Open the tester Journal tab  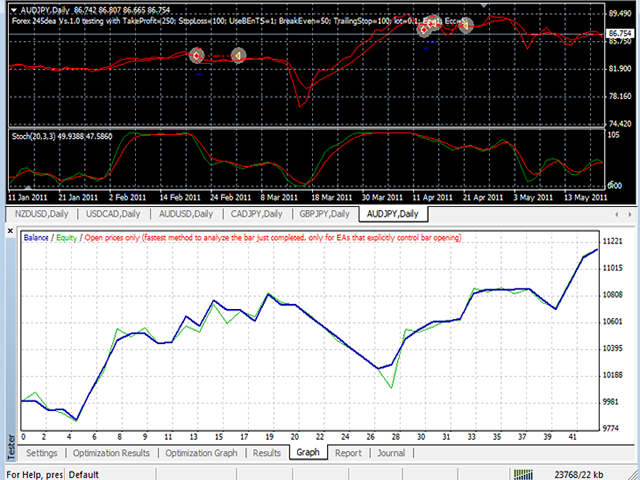[x=391, y=453]
